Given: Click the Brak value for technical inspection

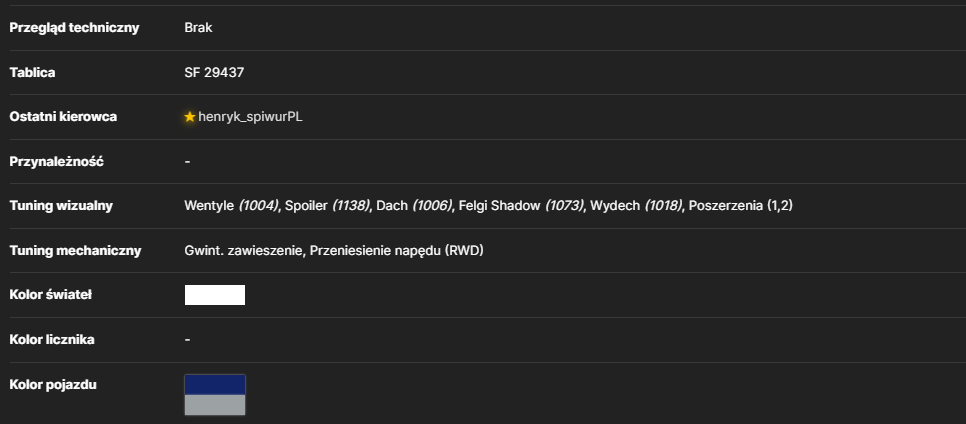Looking at the screenshot, I should [x=198, y=28].
